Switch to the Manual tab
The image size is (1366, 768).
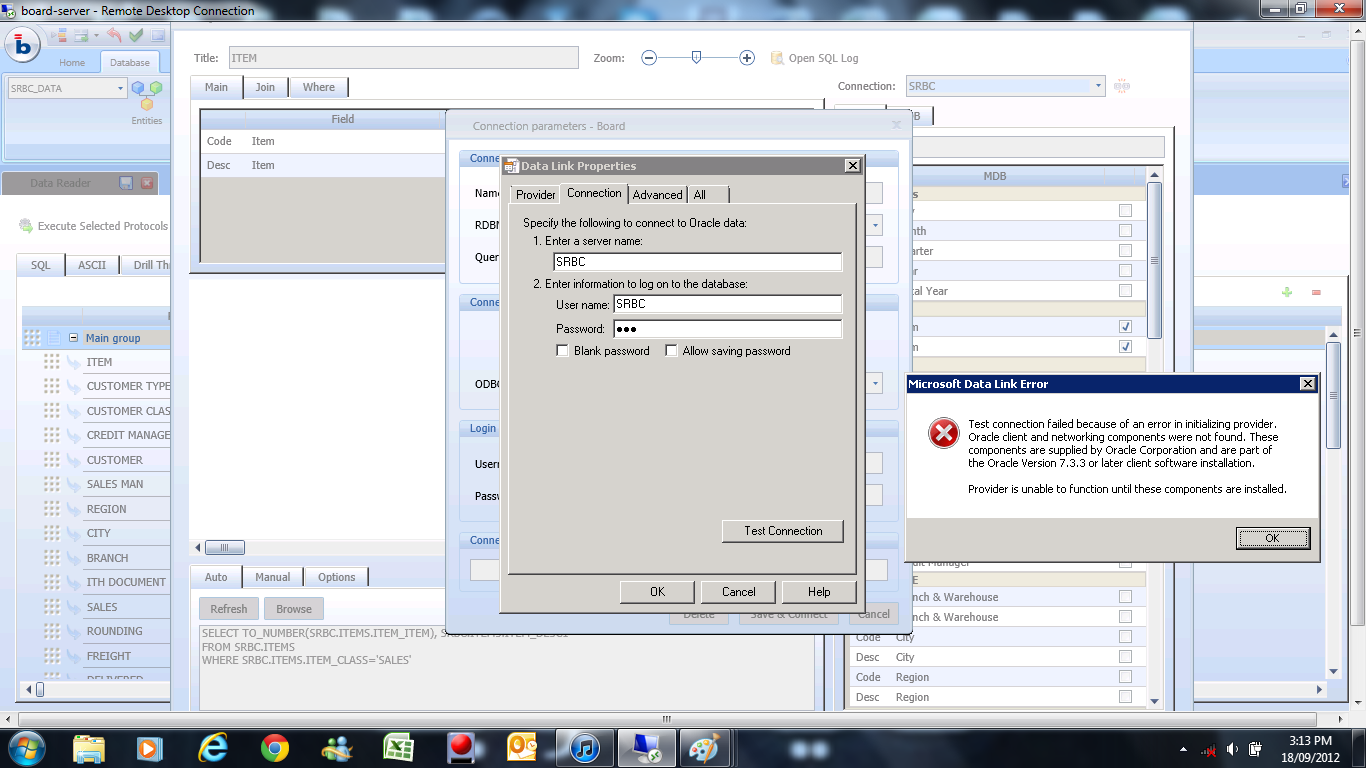[272, 577]
